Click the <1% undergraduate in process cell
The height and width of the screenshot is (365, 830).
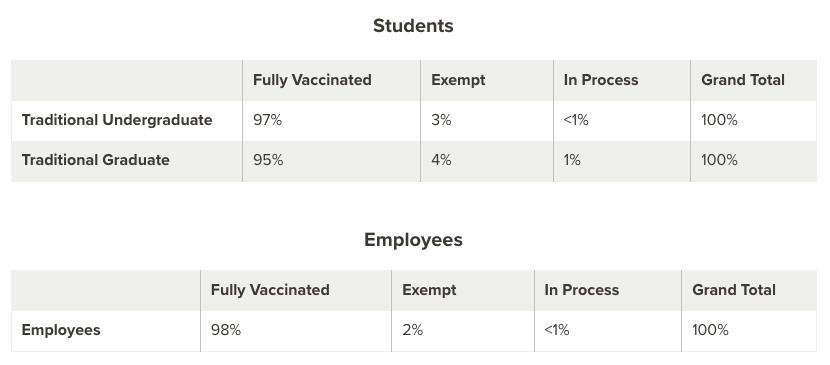pos(576,120)
